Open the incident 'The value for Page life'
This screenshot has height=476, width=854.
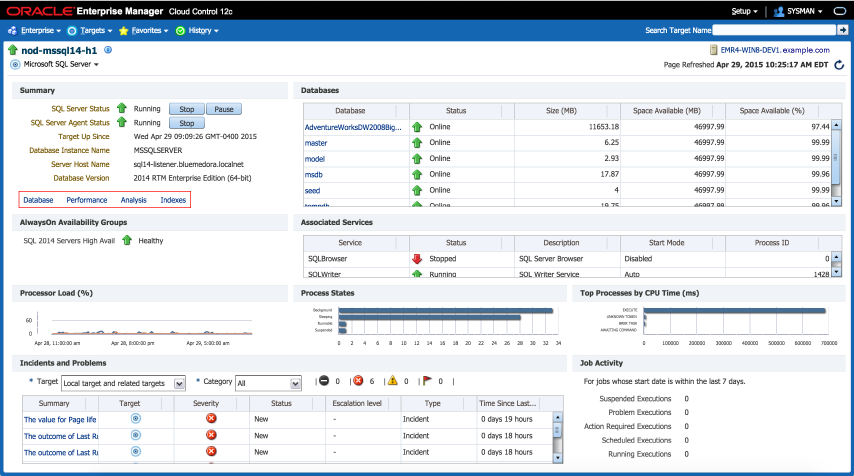click(60, 419)
